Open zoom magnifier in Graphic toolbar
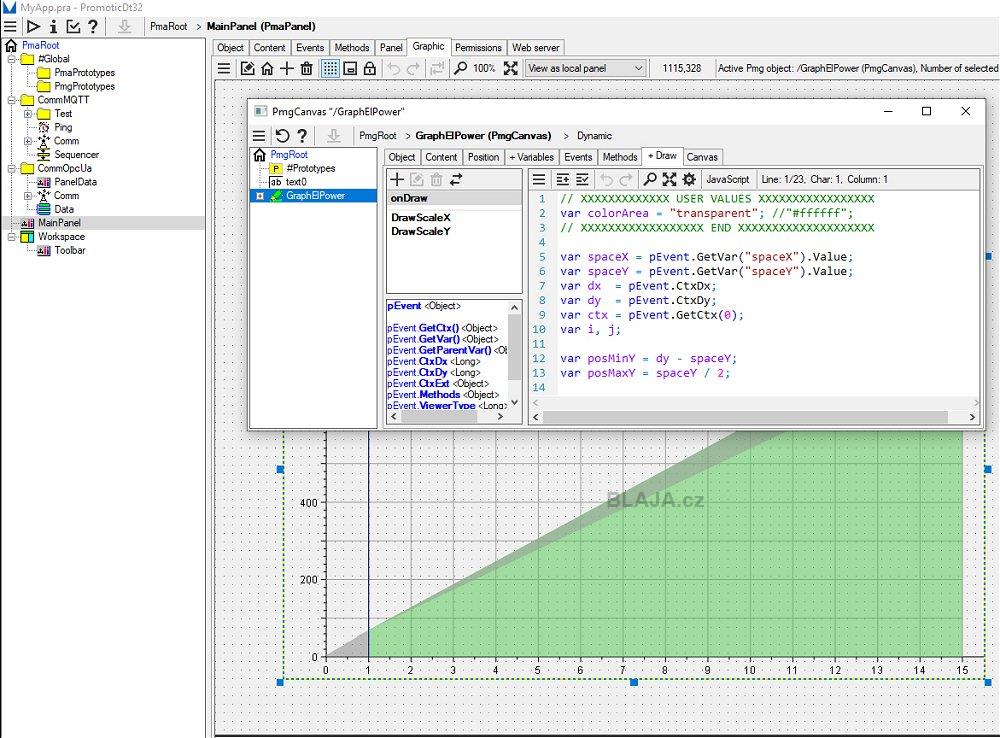The height and width of the screenshot is (738, 1000). pyautogui.click(x=460, y=68)
